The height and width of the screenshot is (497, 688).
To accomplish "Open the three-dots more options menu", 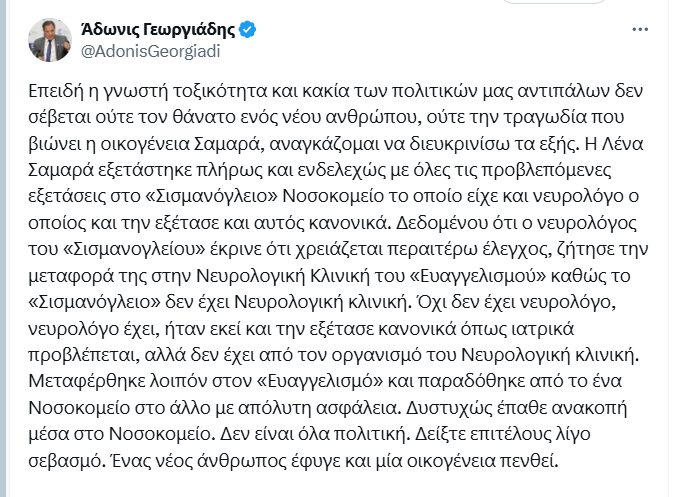I will 640,29.
